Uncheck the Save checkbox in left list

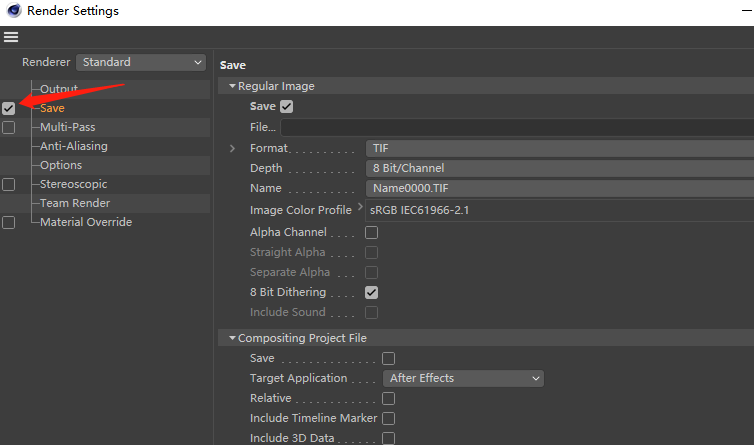[9, 108]
